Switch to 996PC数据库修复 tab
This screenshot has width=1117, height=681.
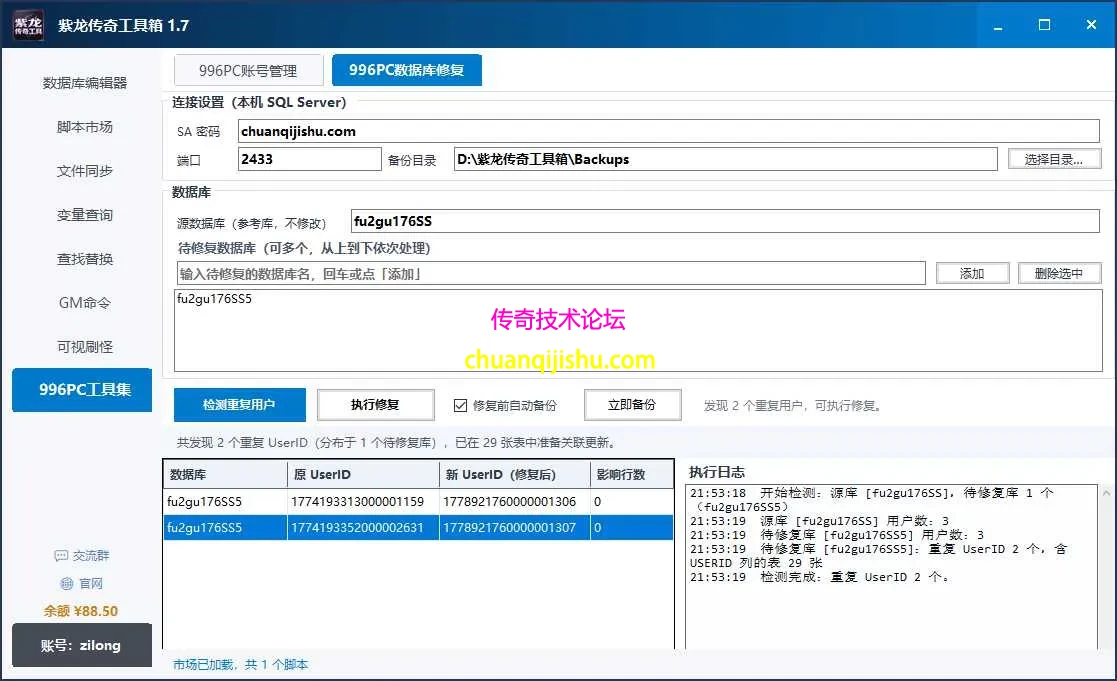(x=406, y=70)
